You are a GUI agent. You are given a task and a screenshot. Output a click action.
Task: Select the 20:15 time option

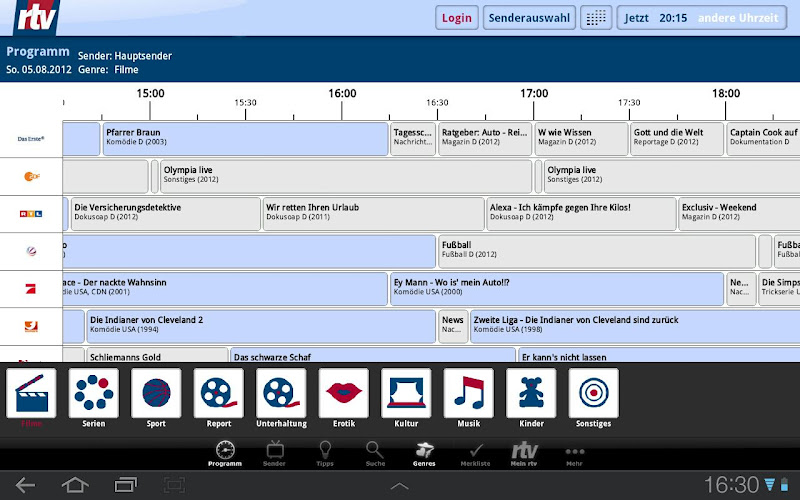click(x=673, y=18)
